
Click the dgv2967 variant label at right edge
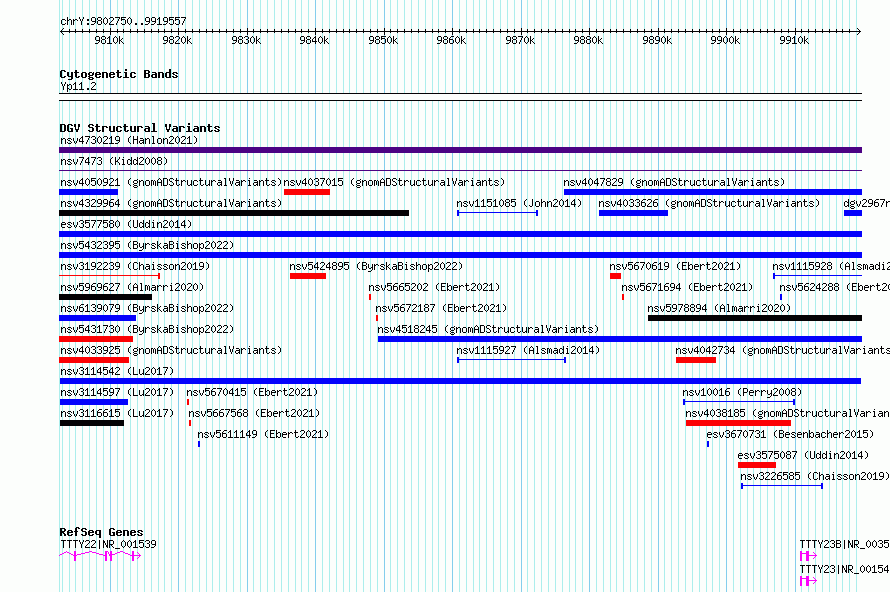[866, 203]
